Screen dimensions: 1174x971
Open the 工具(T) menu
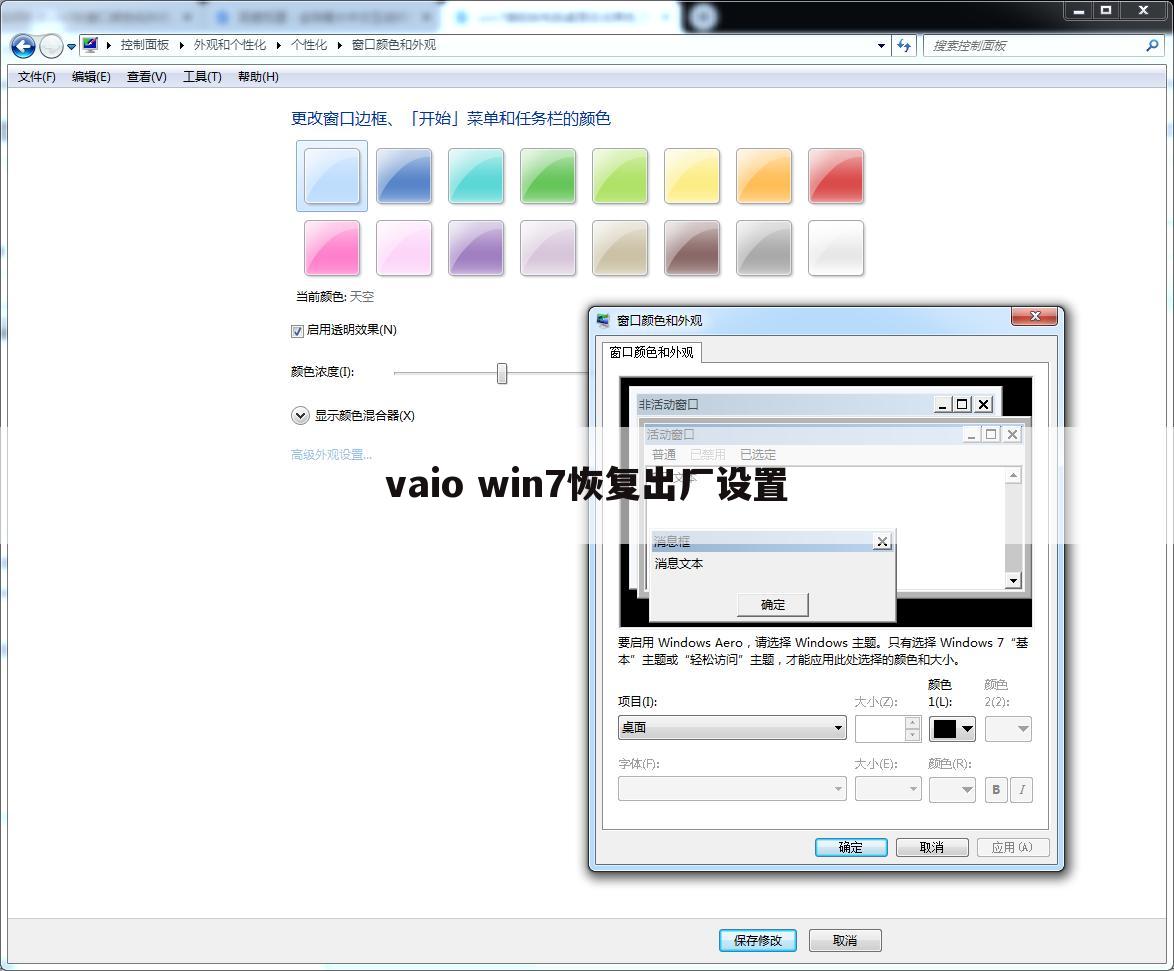[202, 76]
